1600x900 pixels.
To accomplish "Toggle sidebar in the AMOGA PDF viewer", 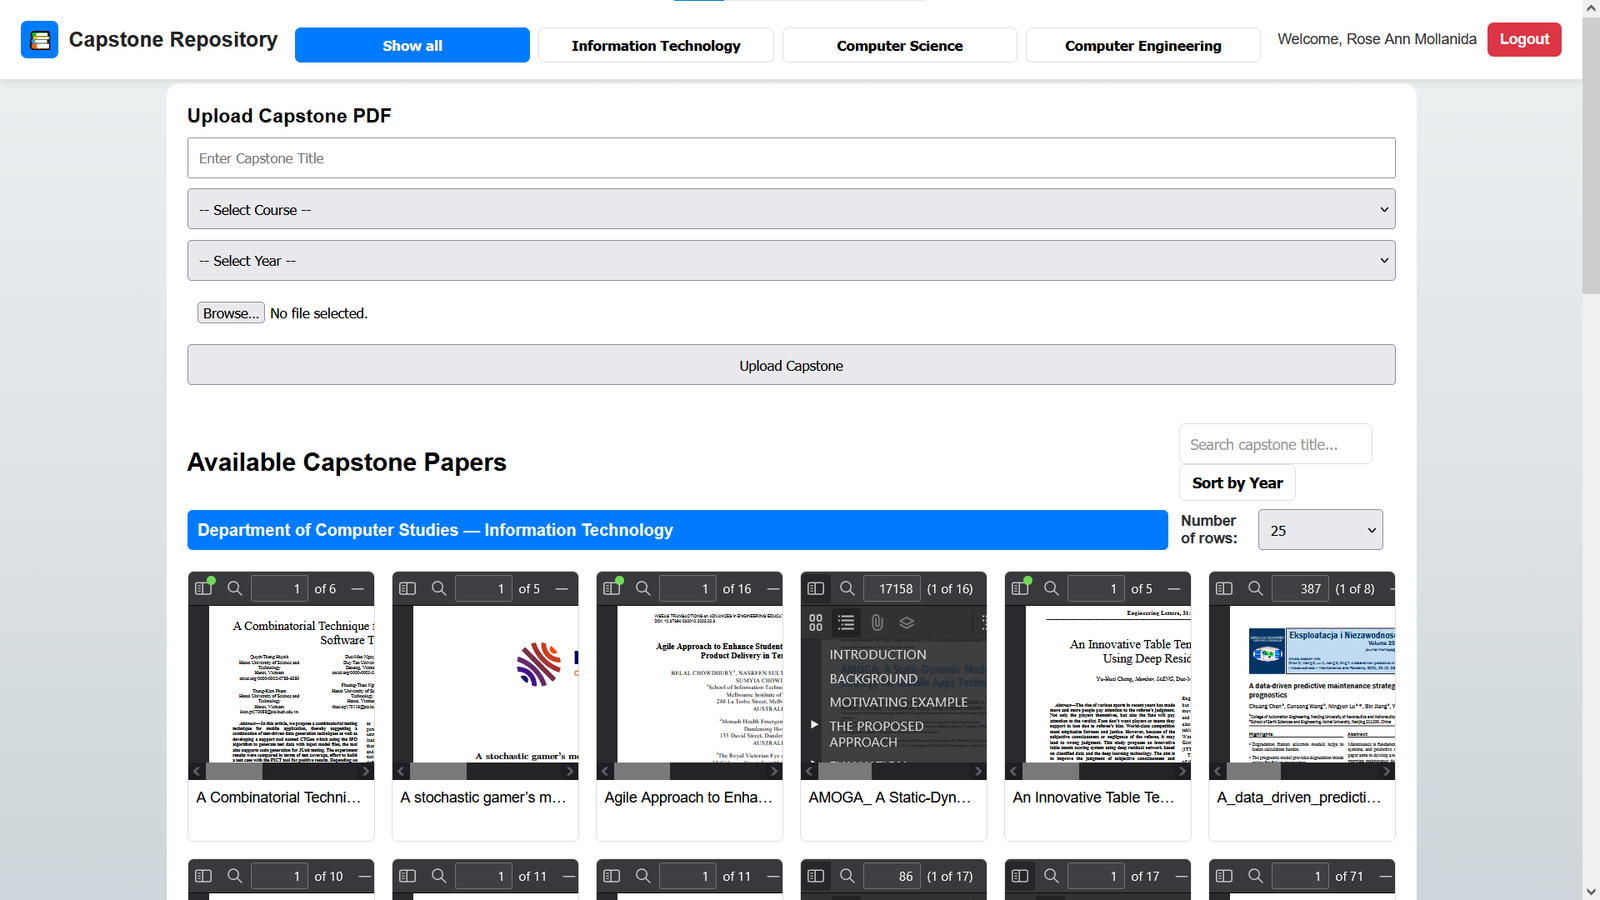I will point(816,589).
